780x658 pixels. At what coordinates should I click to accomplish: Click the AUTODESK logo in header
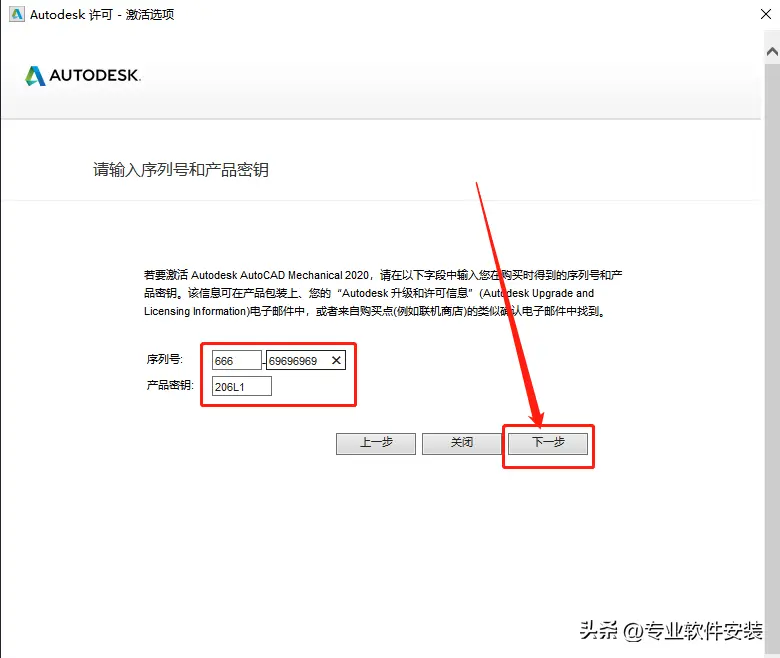(x=83, y=76)
